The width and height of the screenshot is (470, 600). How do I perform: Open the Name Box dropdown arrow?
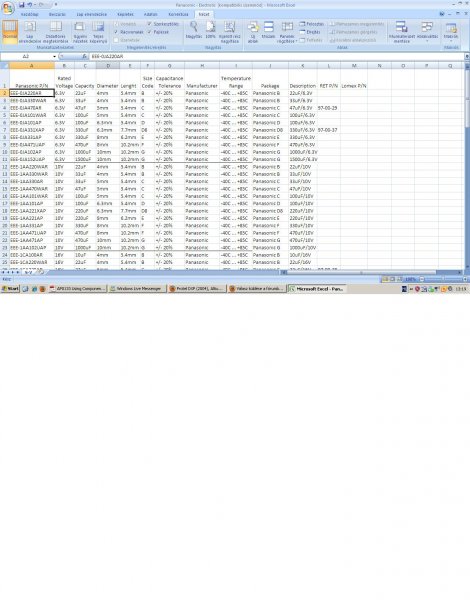[54, 57]
